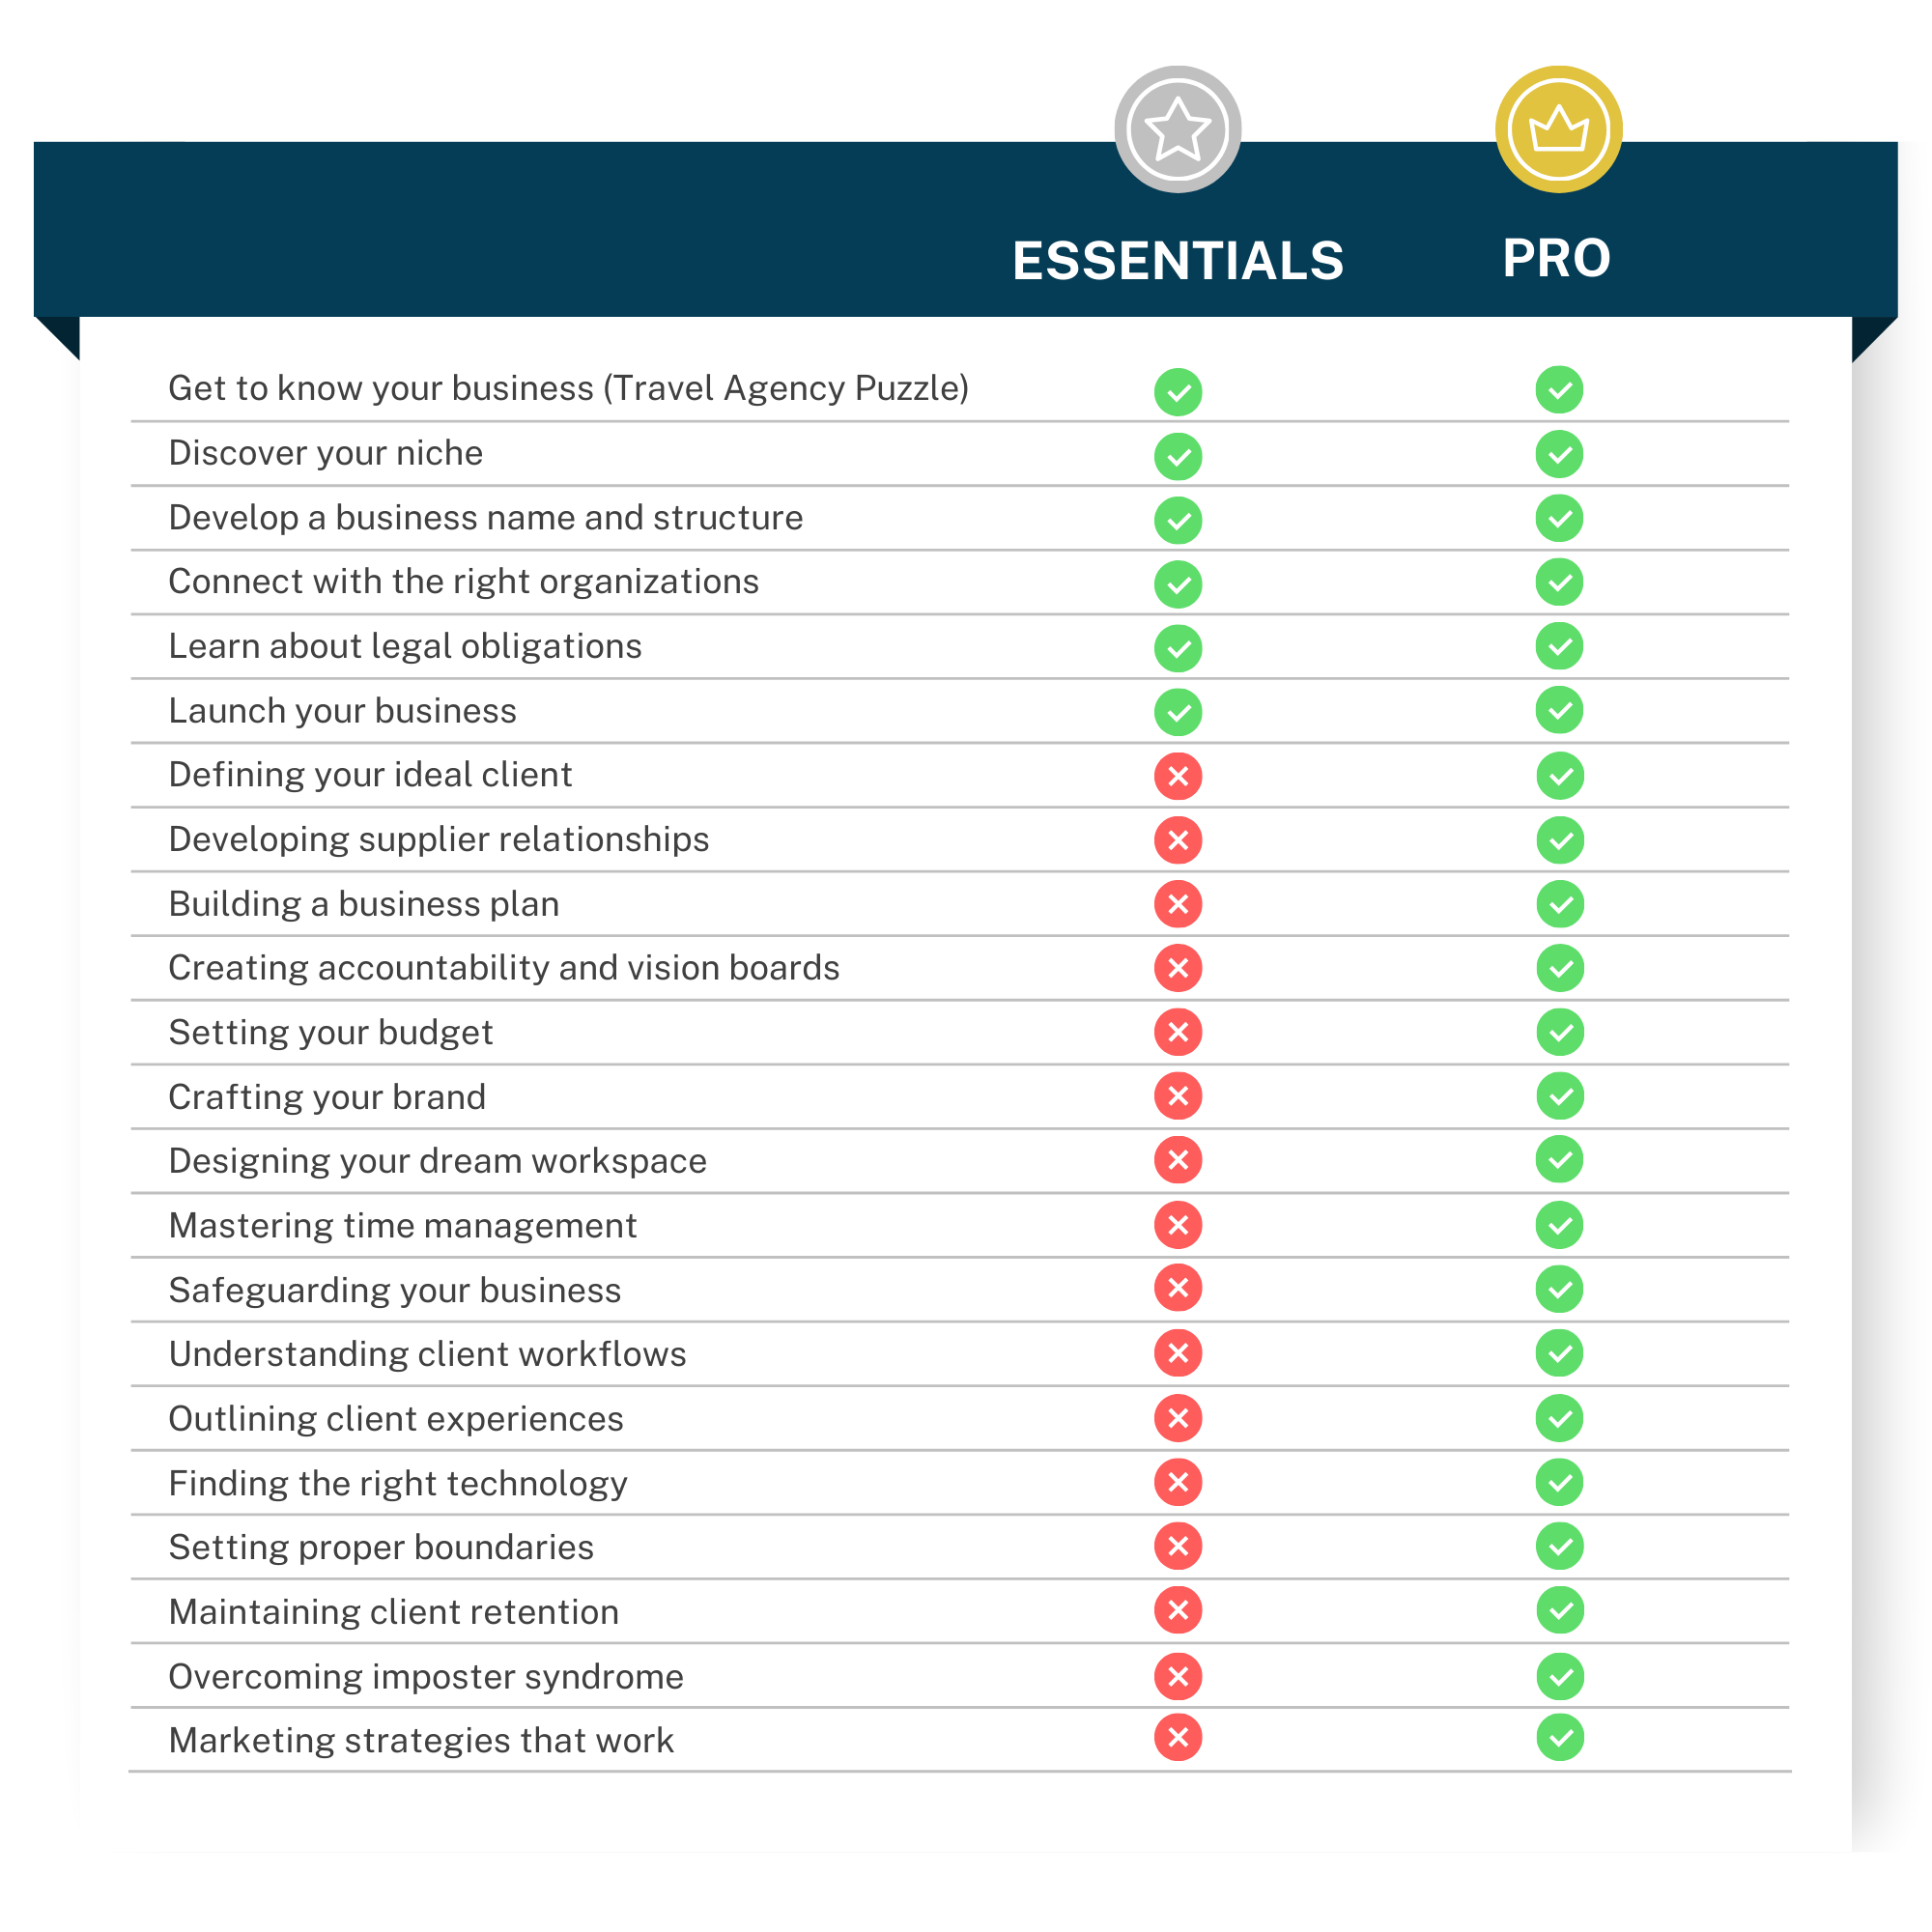Click the Essentials red X for Understanding client workflows
1932x1932 pixels.
click(1178, 1353)
